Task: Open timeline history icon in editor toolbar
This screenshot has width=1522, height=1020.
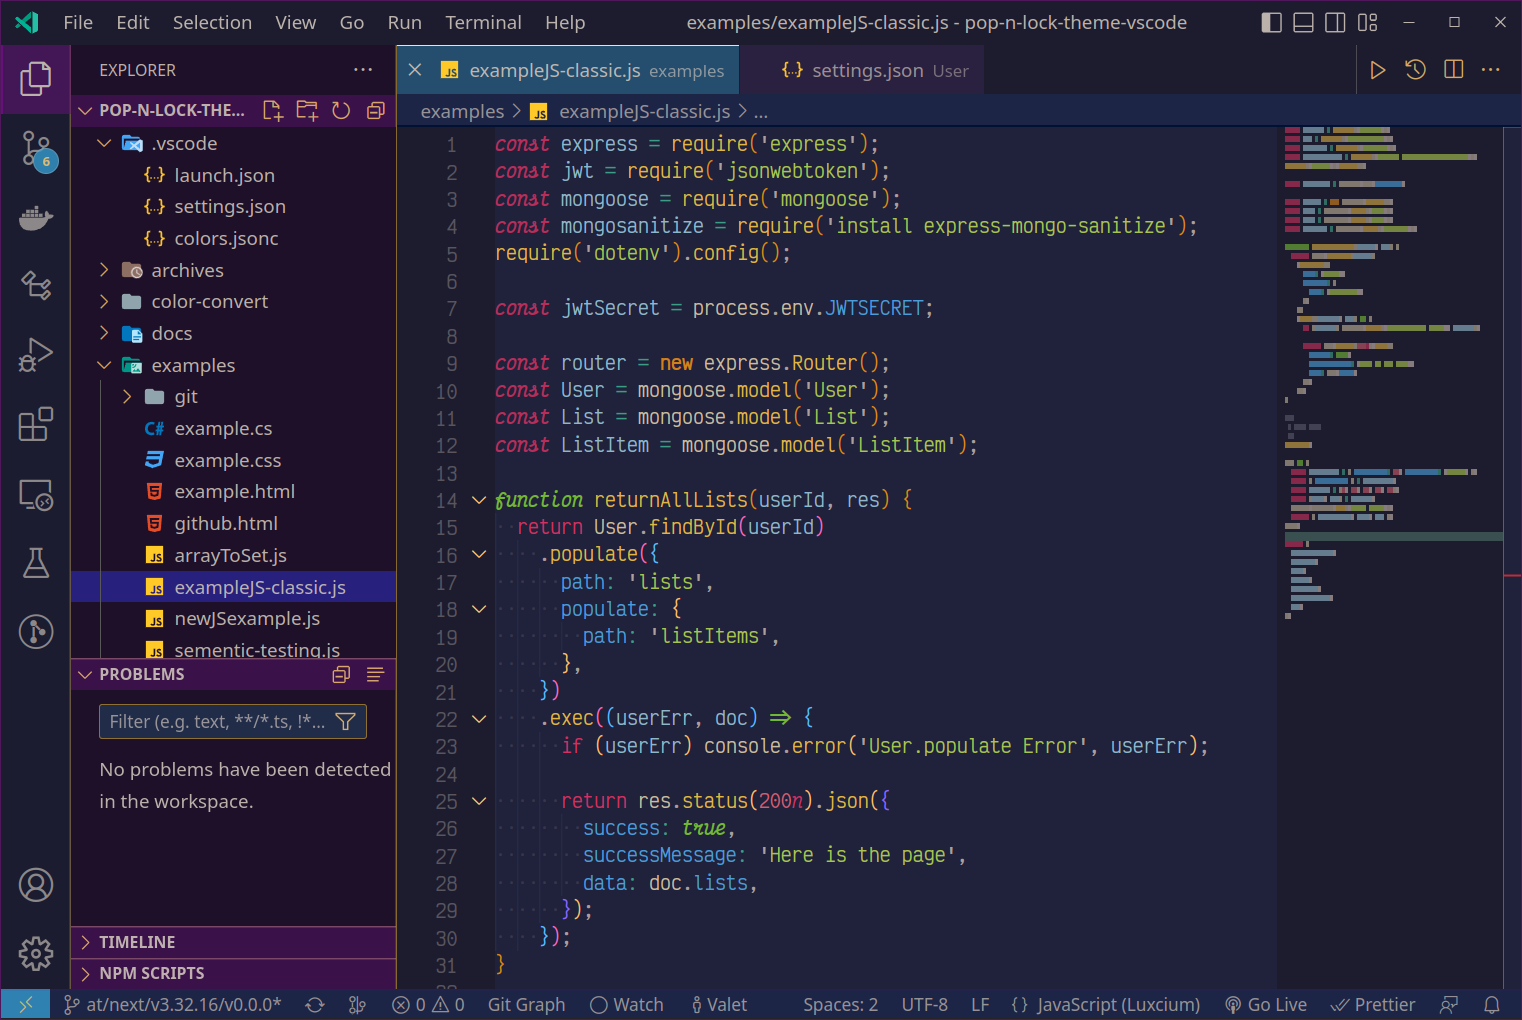Action: tap(1415, 70)
